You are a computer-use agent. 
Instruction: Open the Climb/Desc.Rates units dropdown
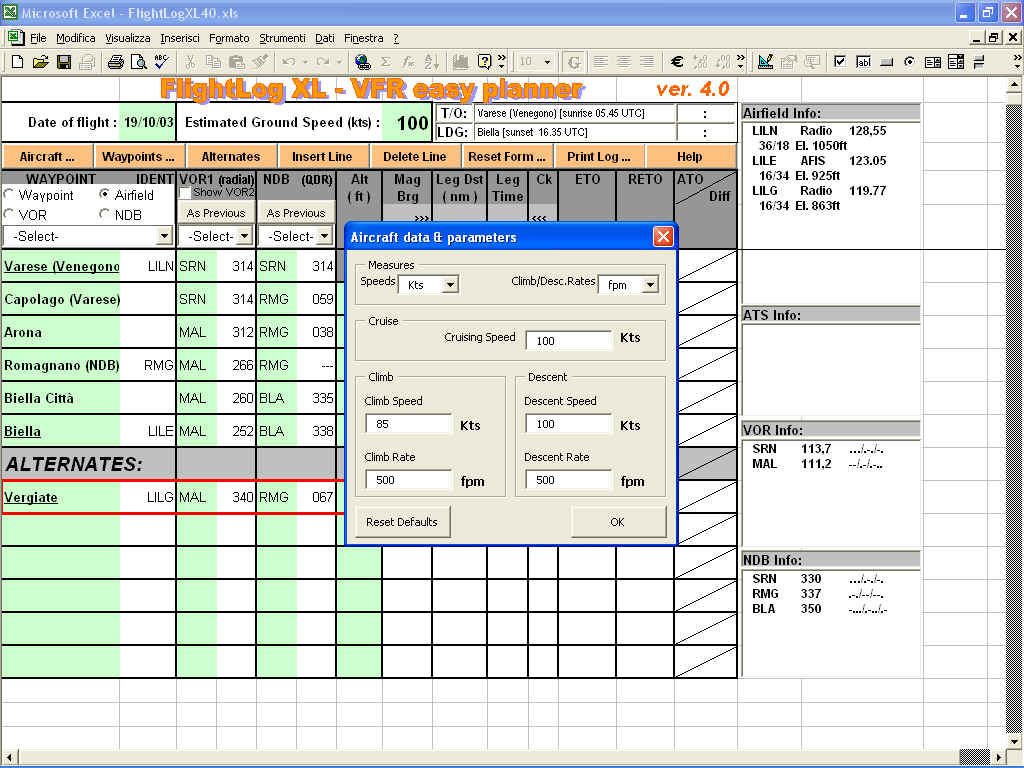[650, 285]
